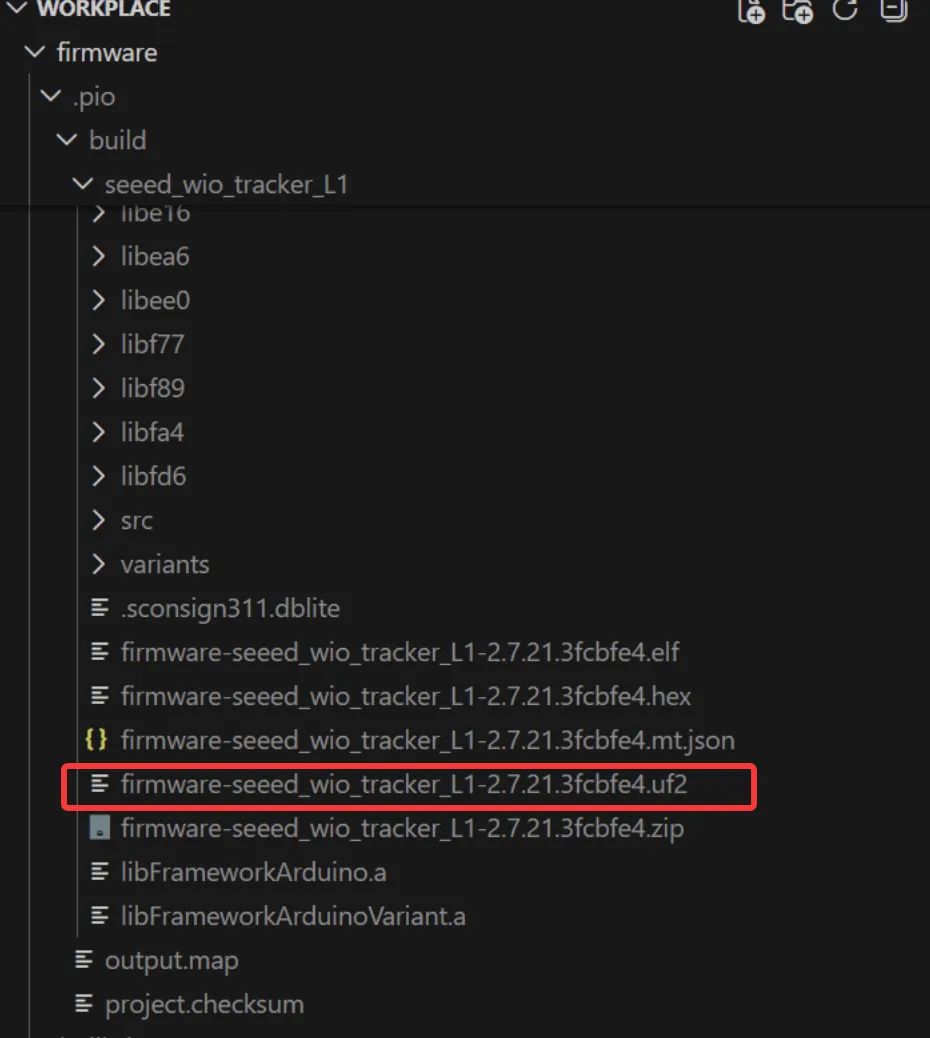Image resolution: width=930 pixels, height=1038 pixels.
Task: Collapse all folders in Explorer
Action: (892, 10)
